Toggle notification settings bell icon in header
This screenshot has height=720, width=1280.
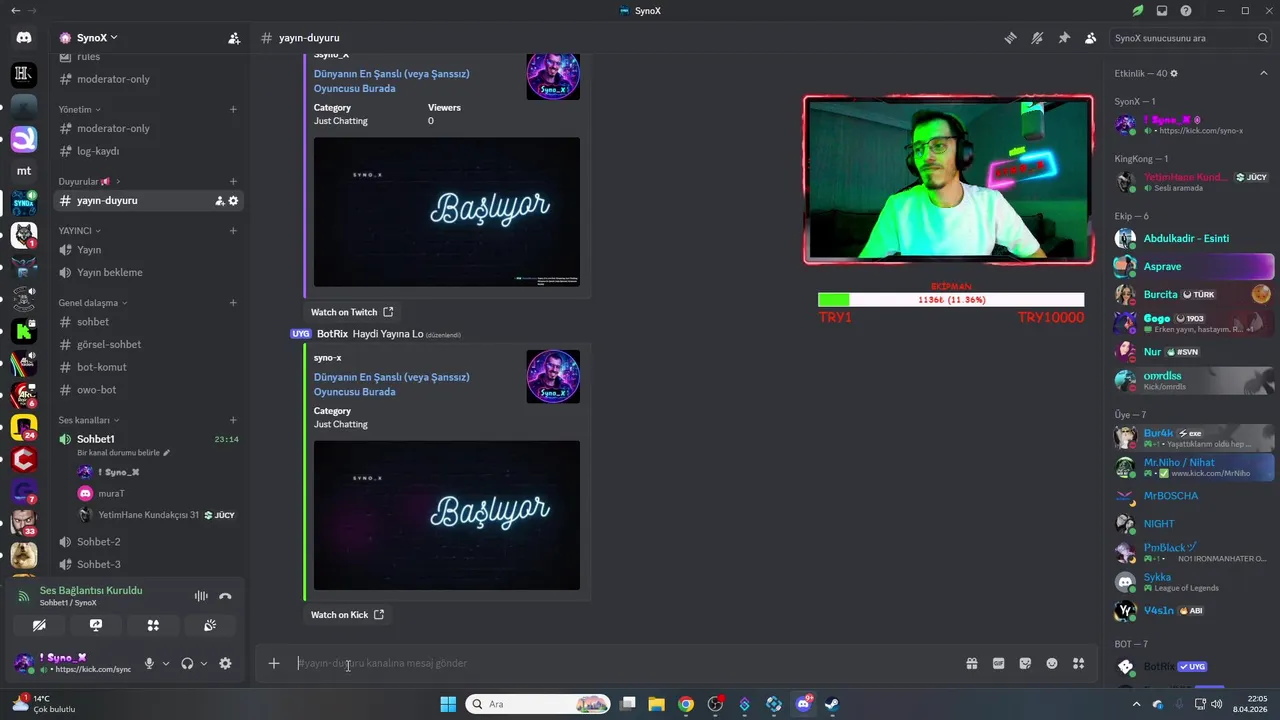(1037, 38)
